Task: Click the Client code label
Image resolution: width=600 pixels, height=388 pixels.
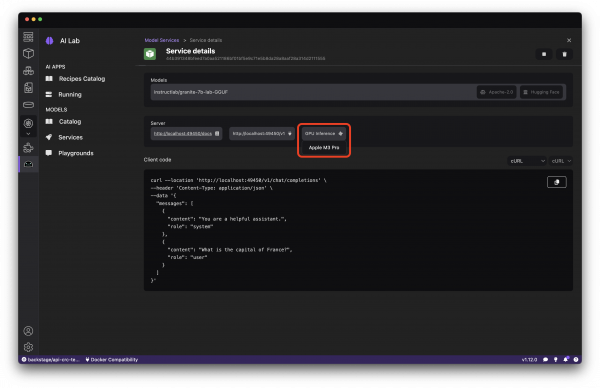Action: pos(157,160)
